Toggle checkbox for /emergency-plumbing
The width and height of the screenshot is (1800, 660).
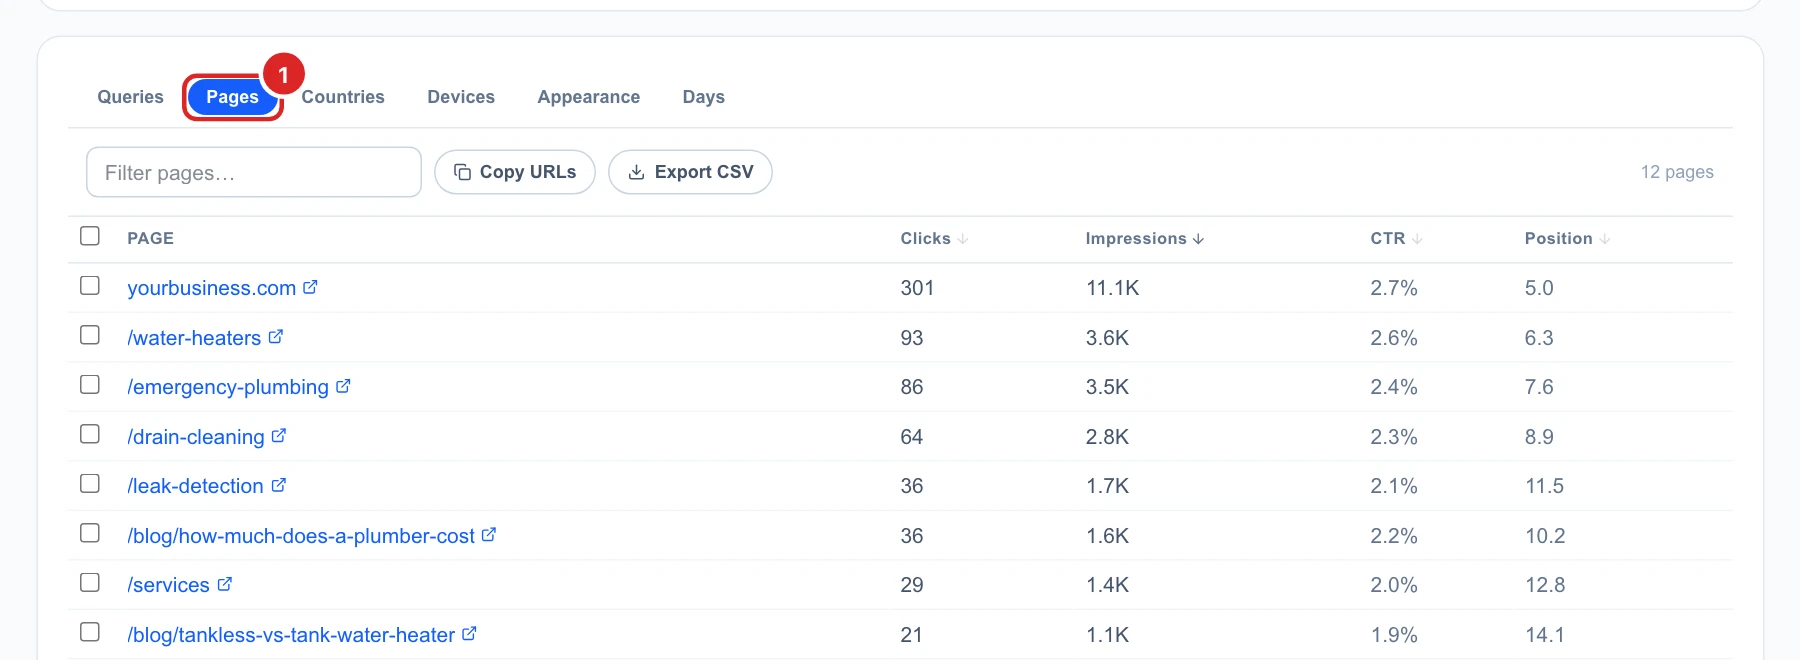click(x=90, y=385)
